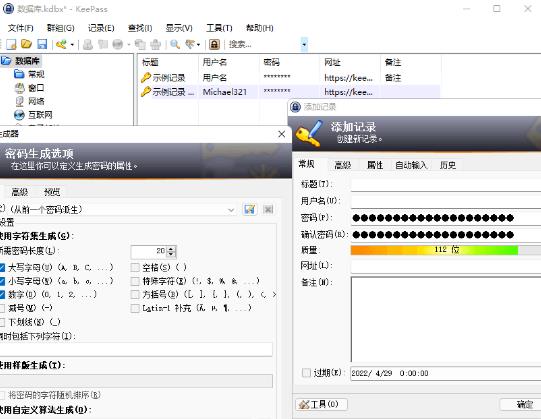
Task: Enable 特殊字符 special characters checkbox
Action: coord(135,281)
